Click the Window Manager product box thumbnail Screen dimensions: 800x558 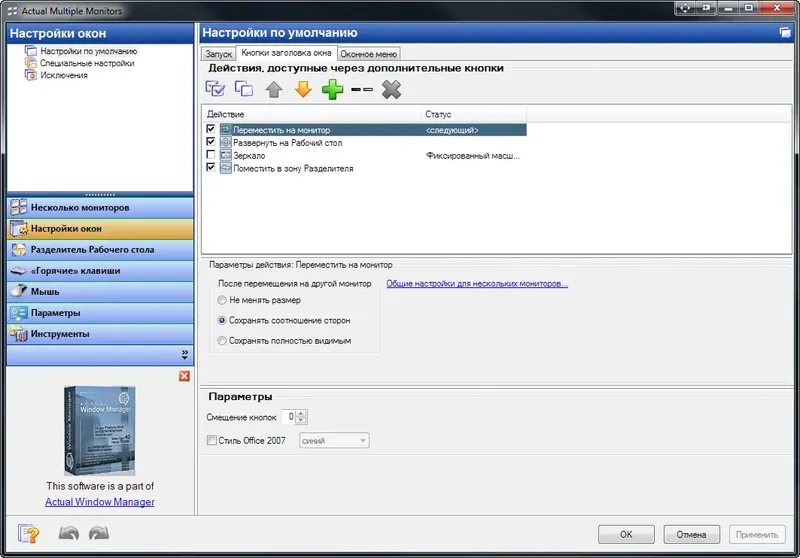coord(99,430)
